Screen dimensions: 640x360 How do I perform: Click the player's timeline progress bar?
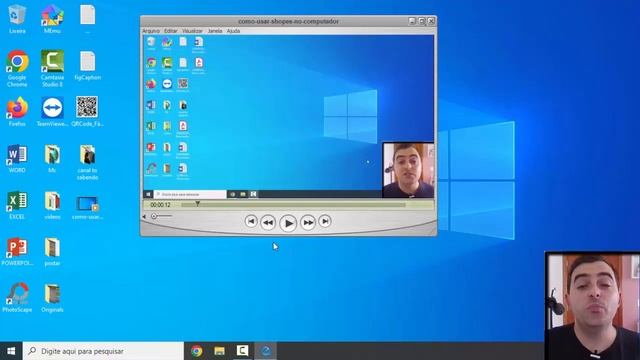pos(293,204)
